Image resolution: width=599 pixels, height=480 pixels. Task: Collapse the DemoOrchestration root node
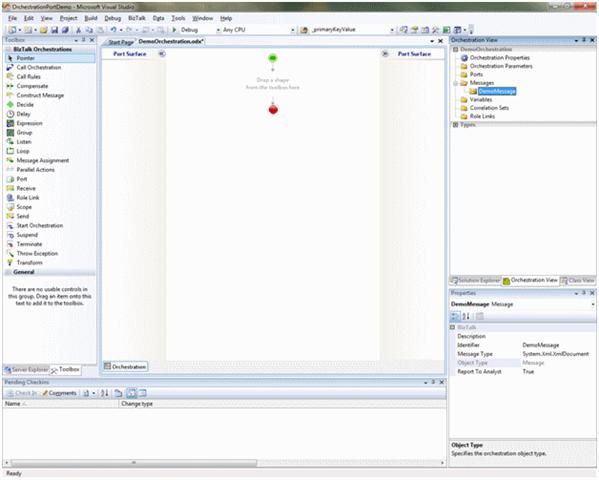[455, 49]
